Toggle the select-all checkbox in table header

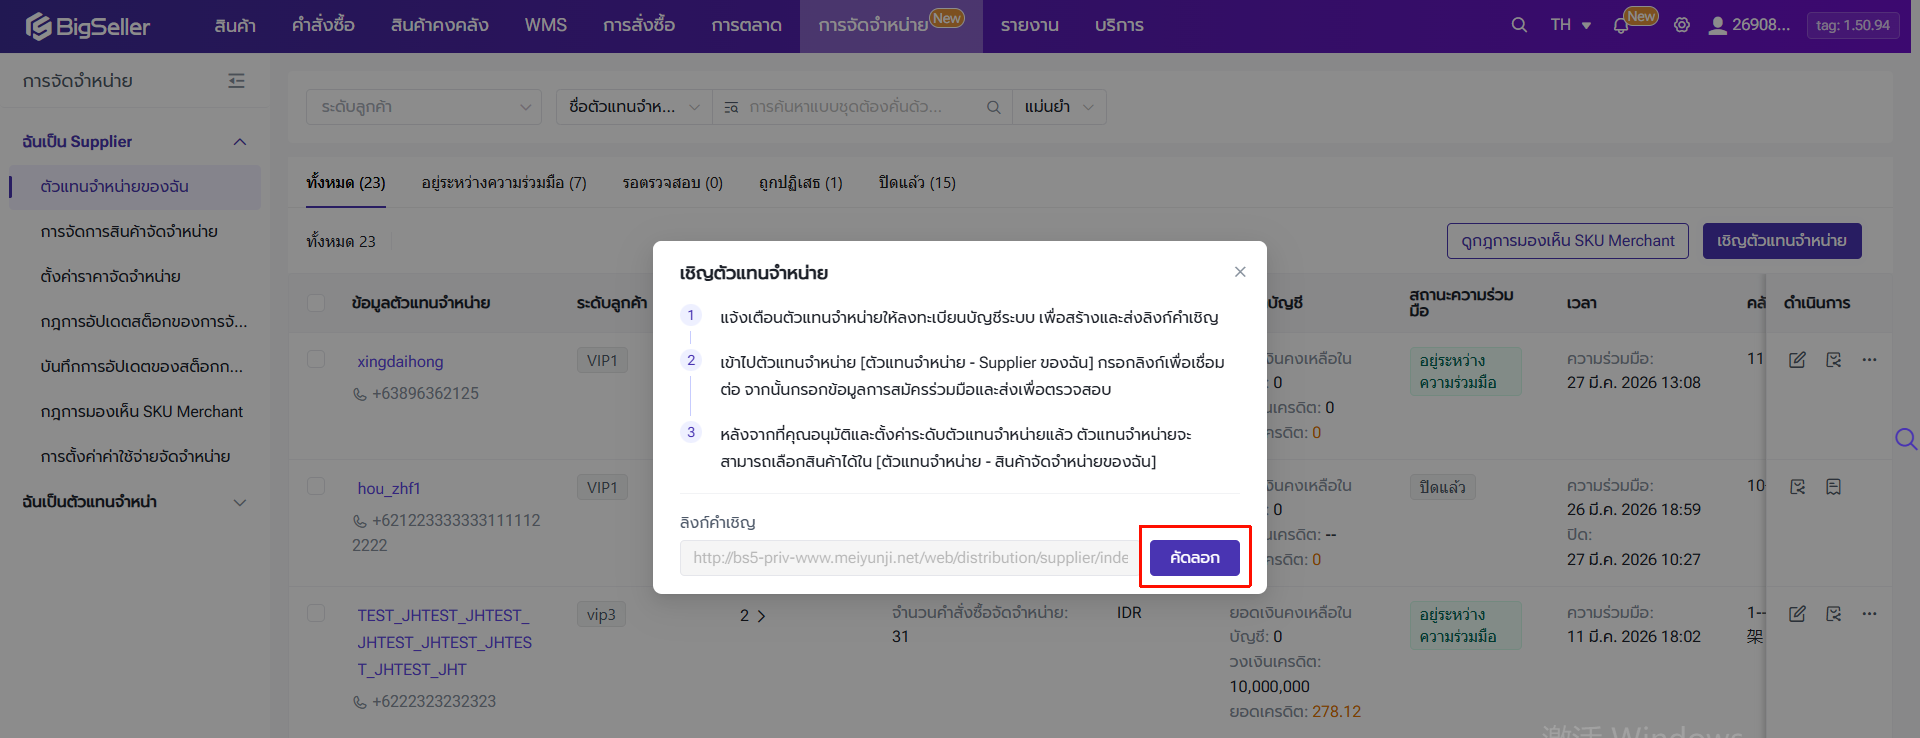[316, 303]
